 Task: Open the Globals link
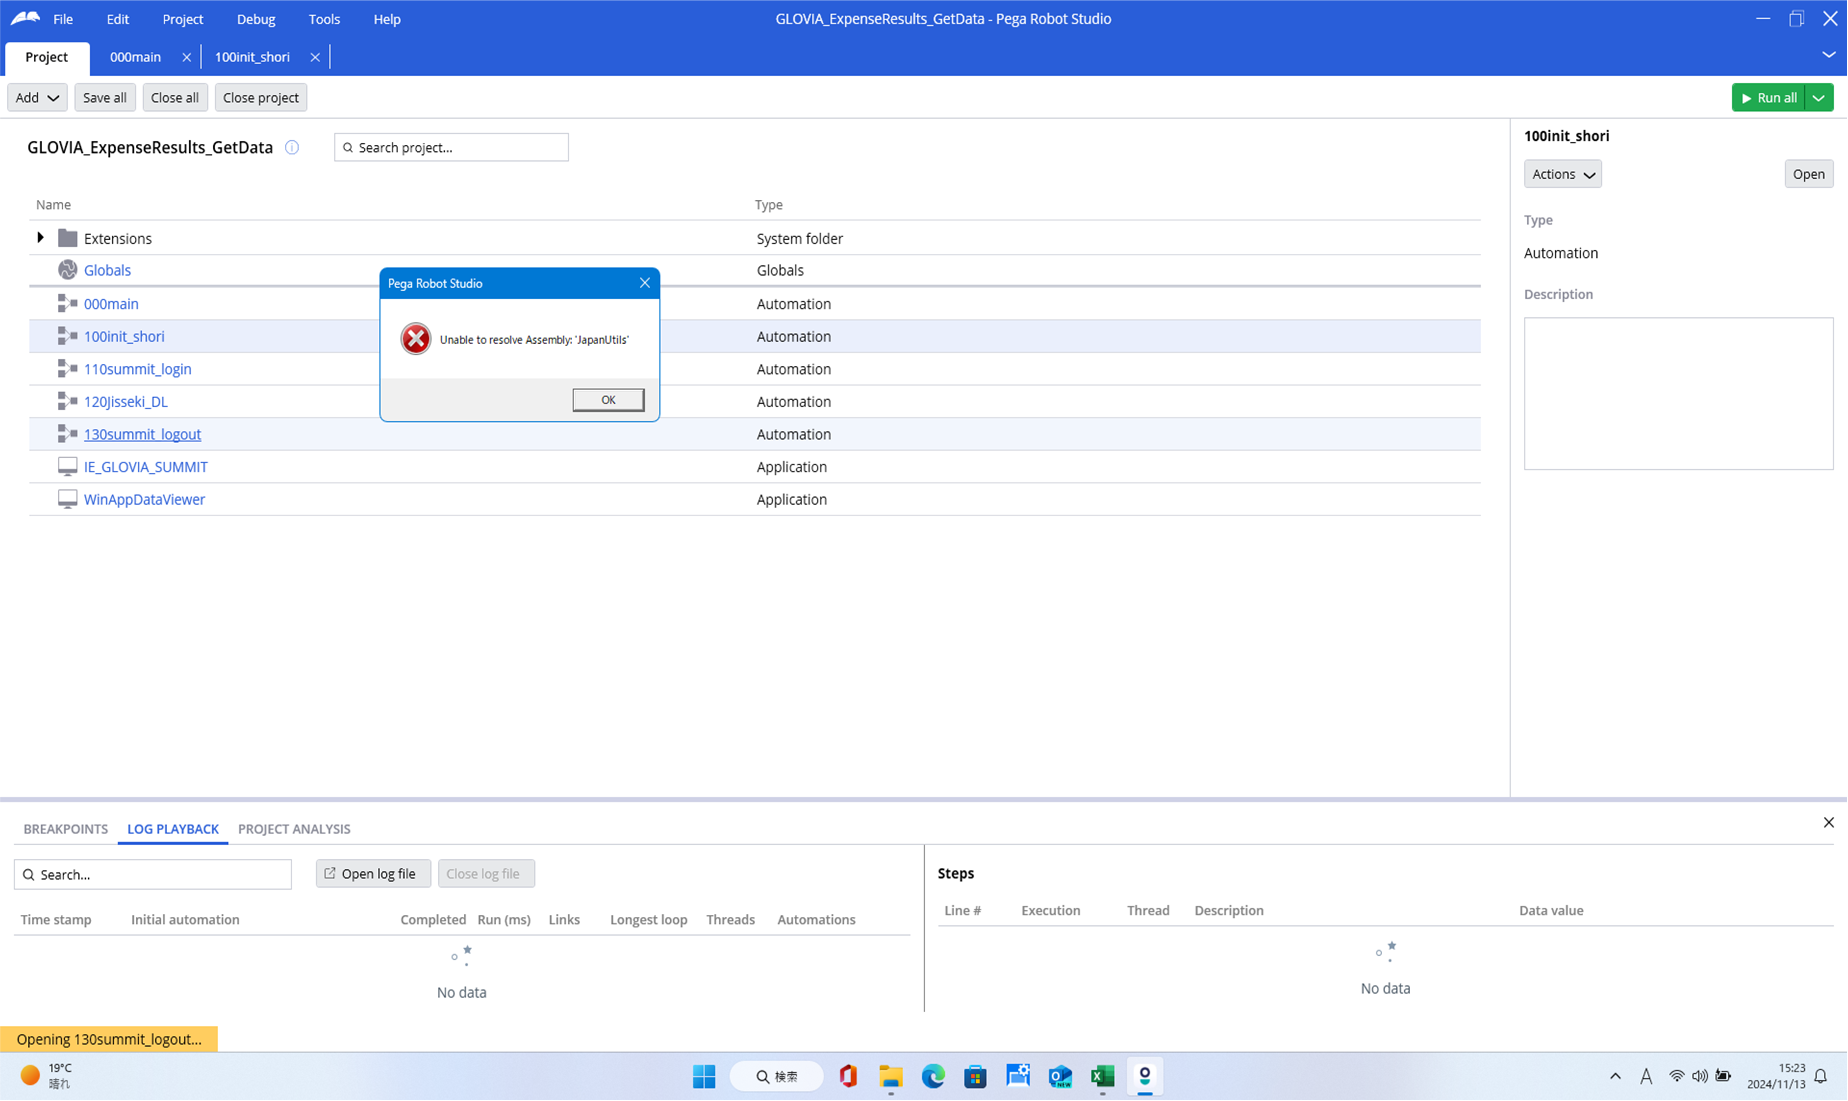coord(108,270)
